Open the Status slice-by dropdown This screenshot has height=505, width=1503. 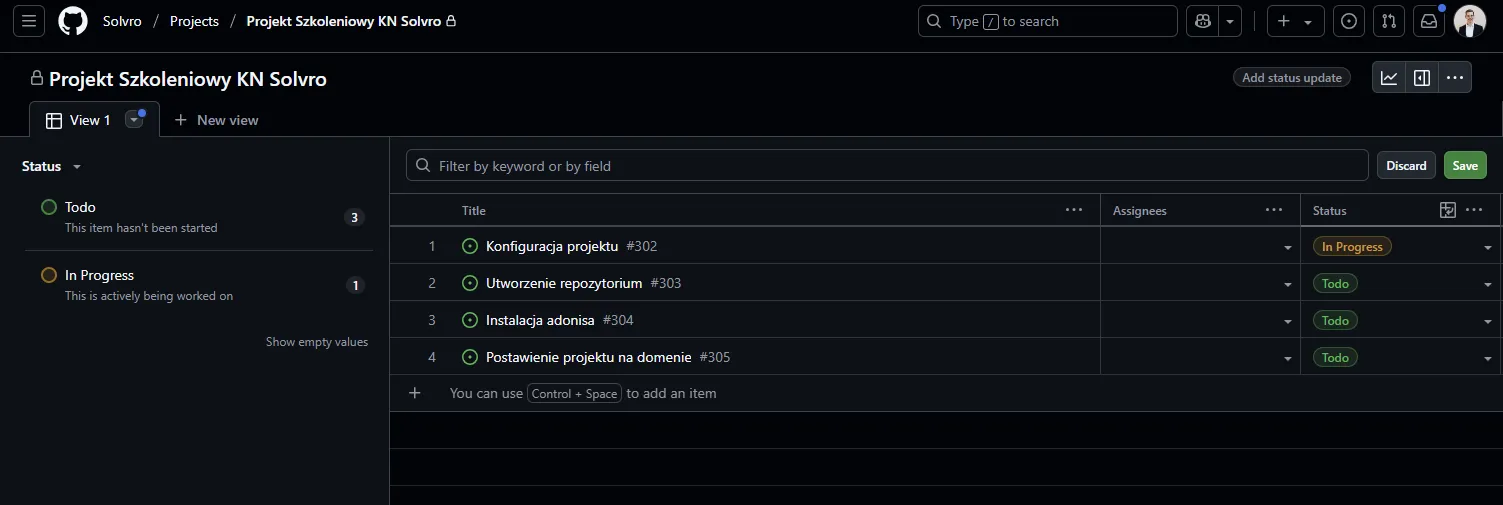coord(51,167)
